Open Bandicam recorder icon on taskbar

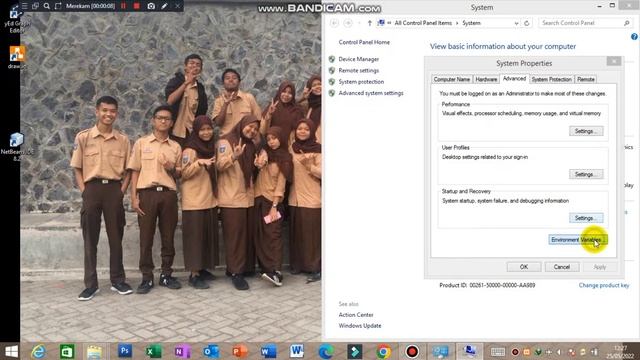pos(412,351)
